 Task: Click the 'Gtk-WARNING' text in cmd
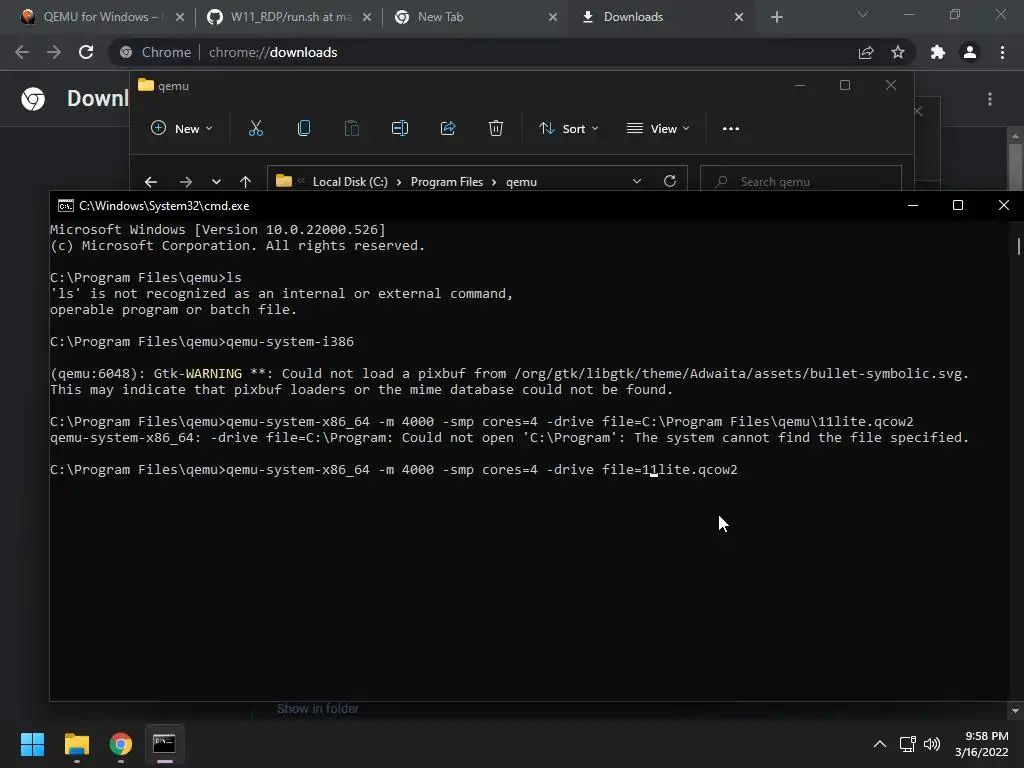pos(198,374)
